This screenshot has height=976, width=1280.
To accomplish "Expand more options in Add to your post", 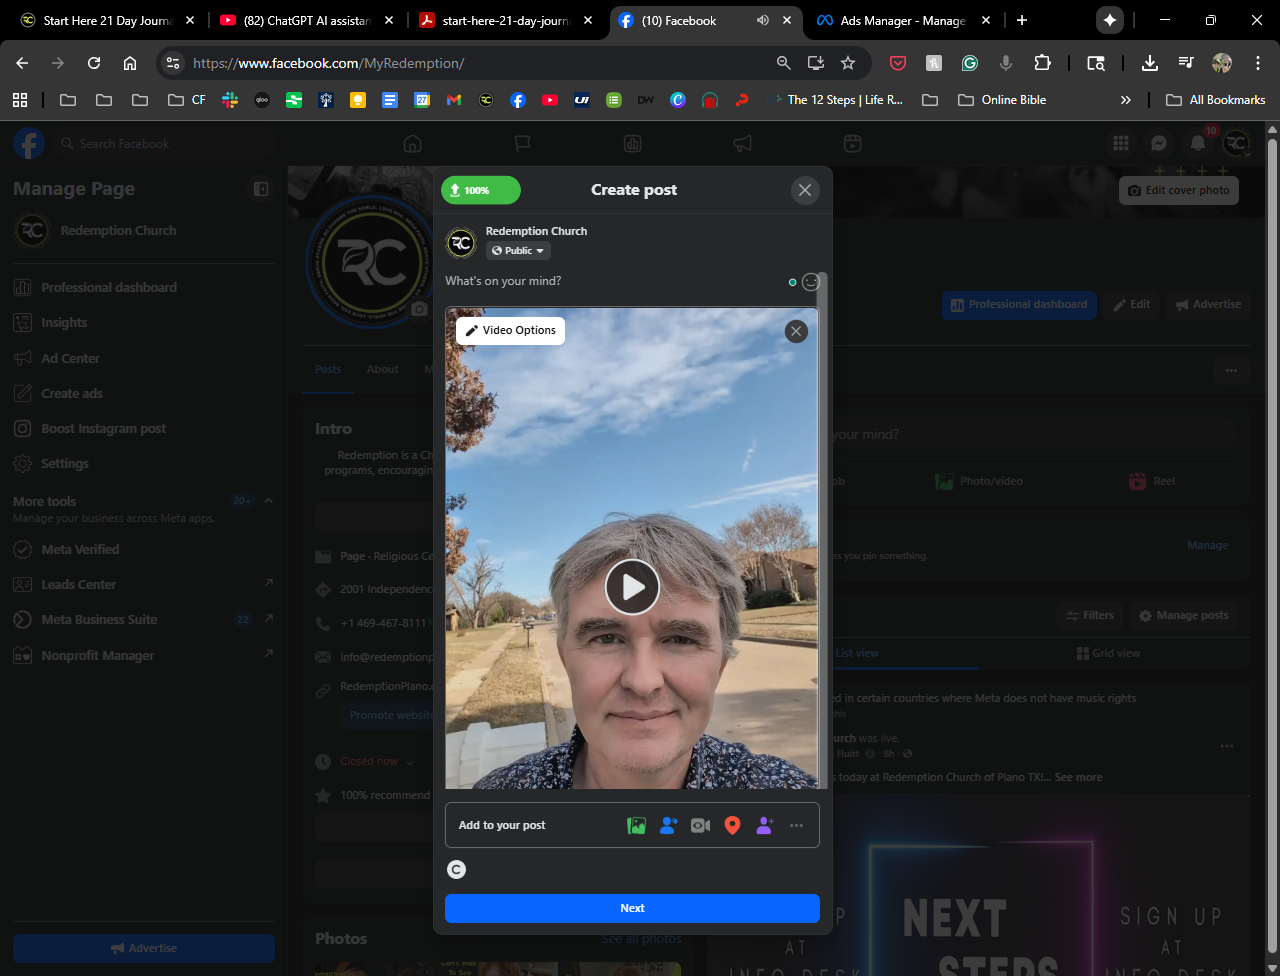I will click(x=797, y=826).
